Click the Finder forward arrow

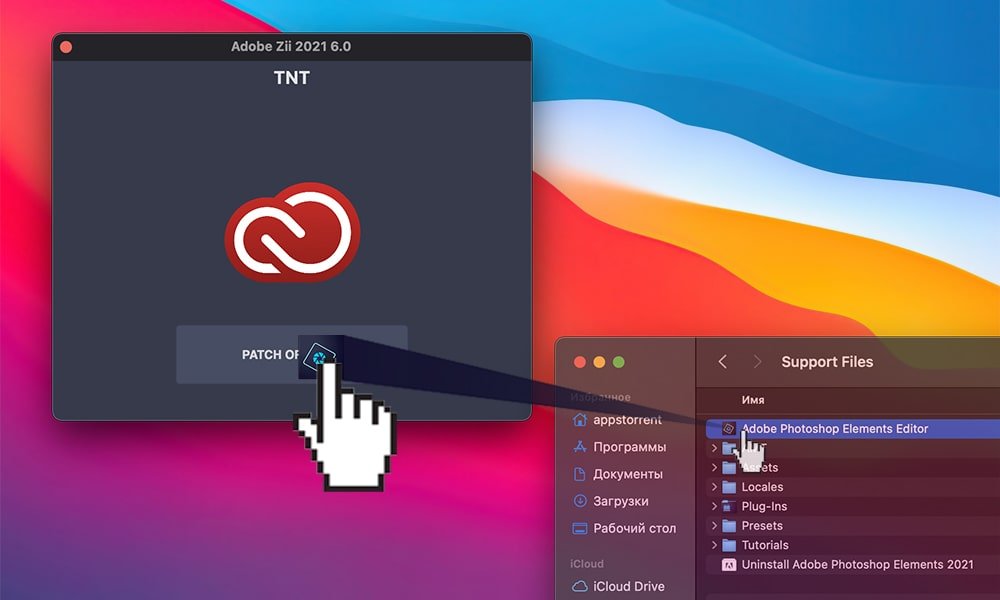757,362
